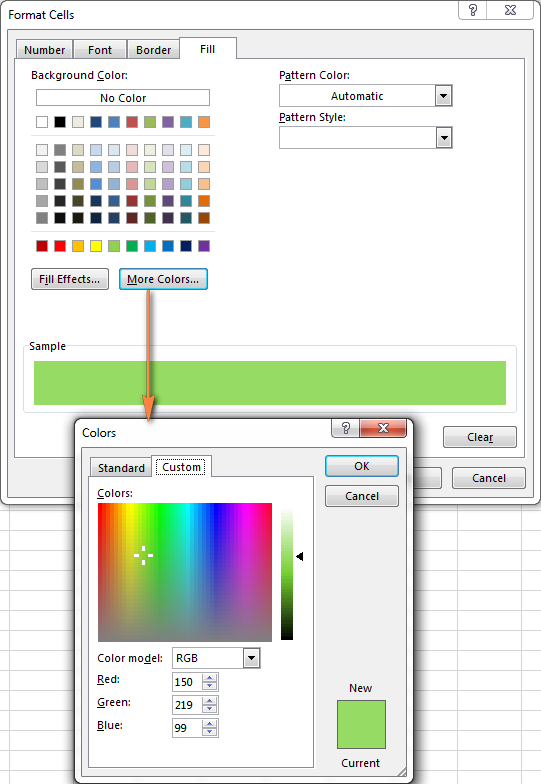Pick gold-orange standard color swatch
Viewport: 541px width, 784px height.
(x=78, y=246)
